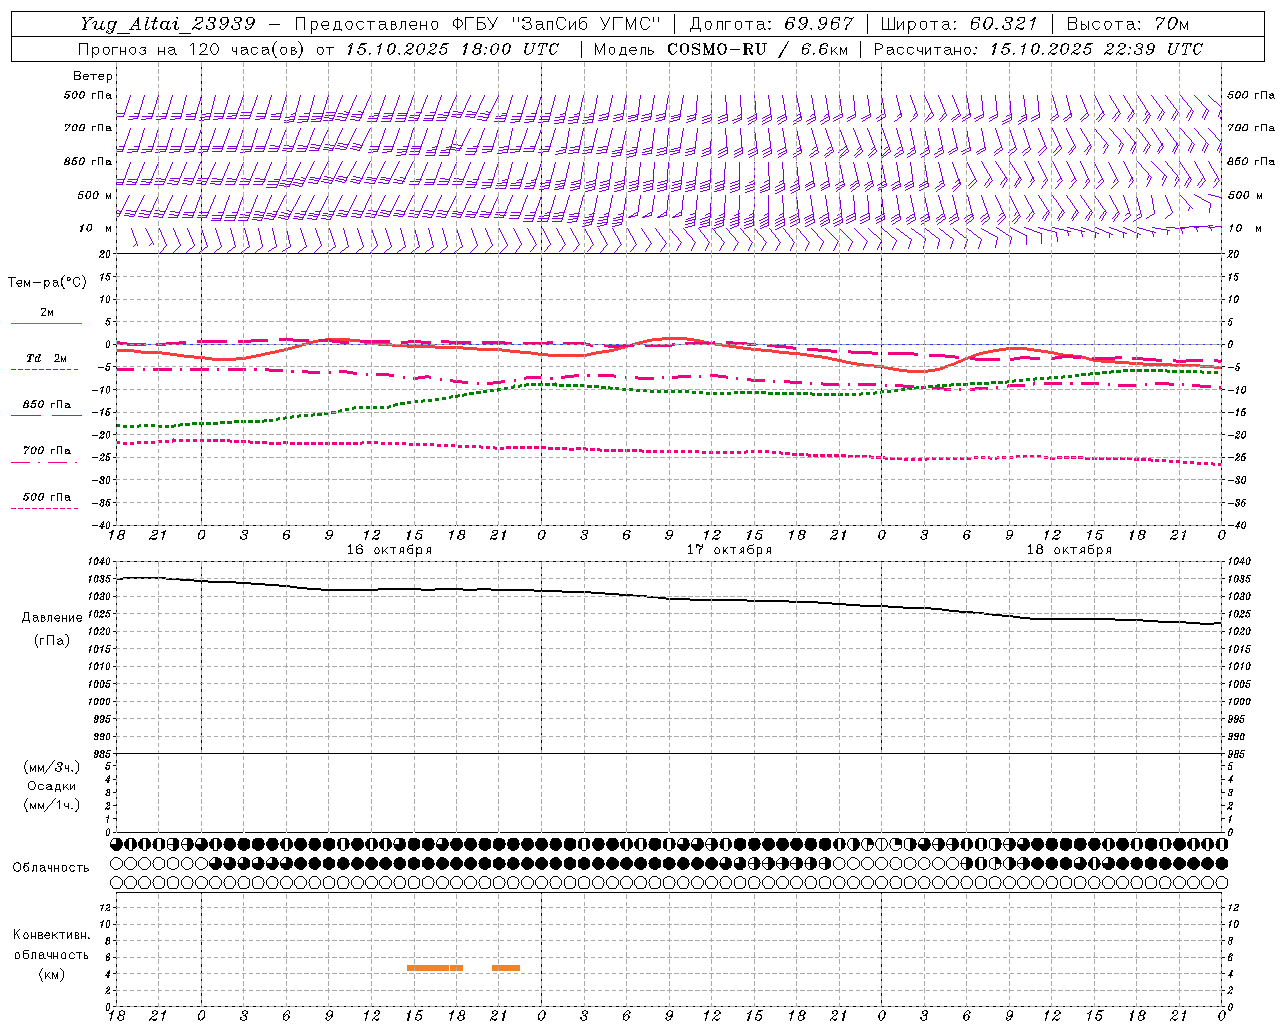Select the left 850 гПа wind level label

(x=88, y=161)
